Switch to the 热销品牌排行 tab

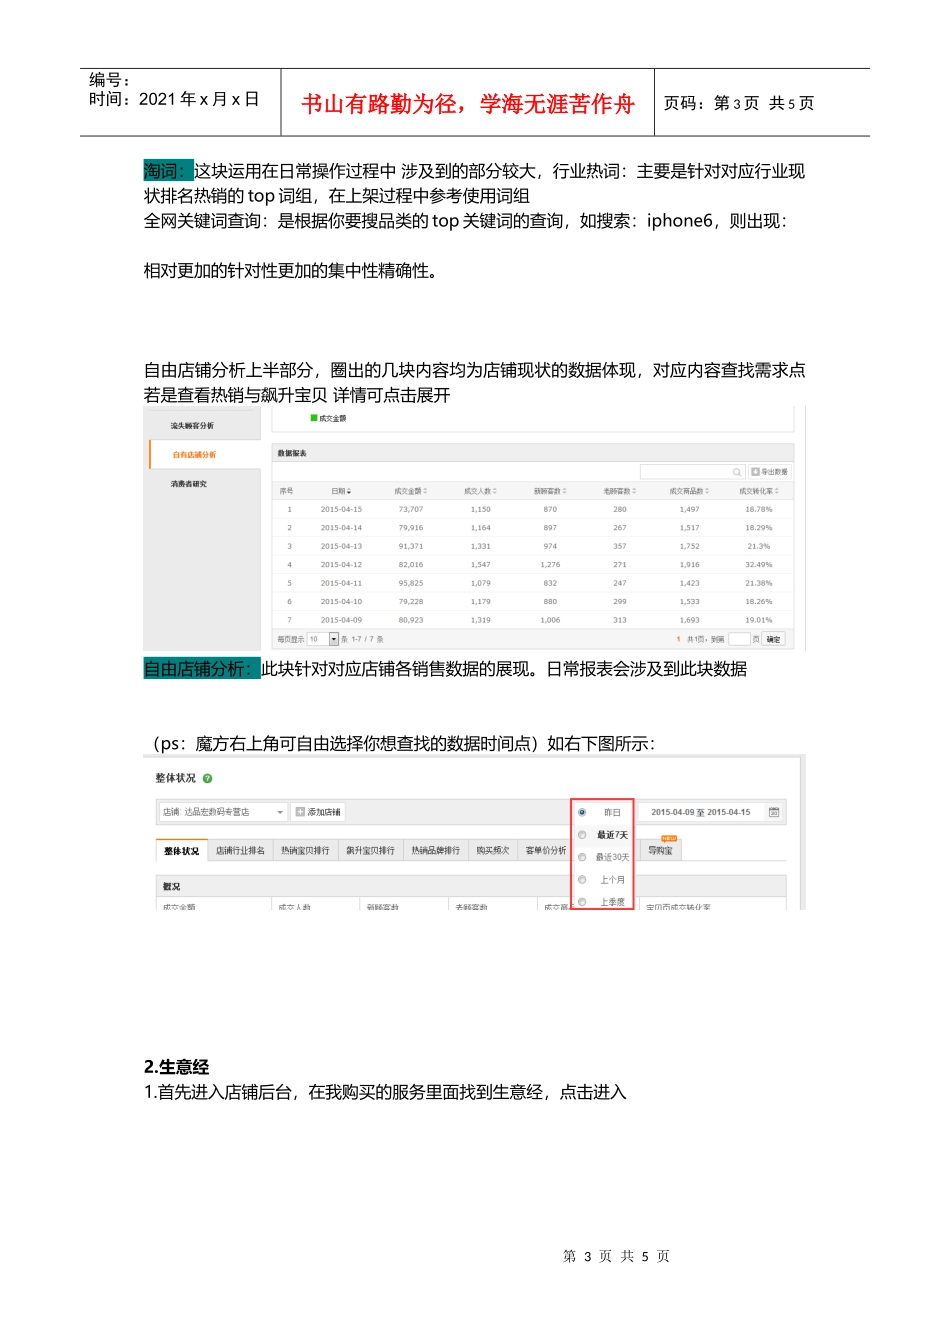click(x=435, y=851)
